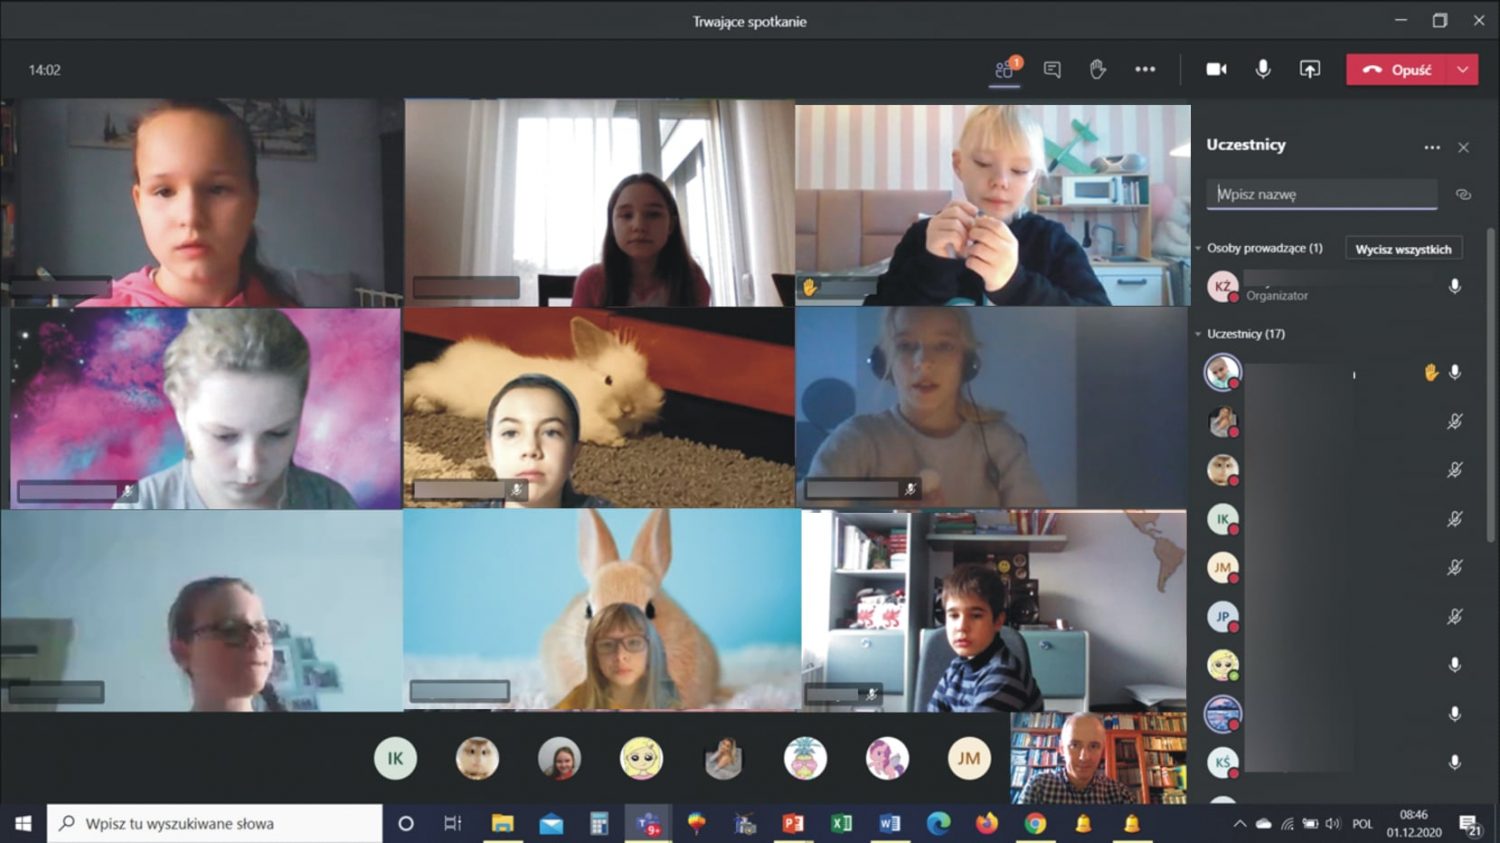Select IK participant in the list
The image size is (1500, 843).
tap(1222, 519)
